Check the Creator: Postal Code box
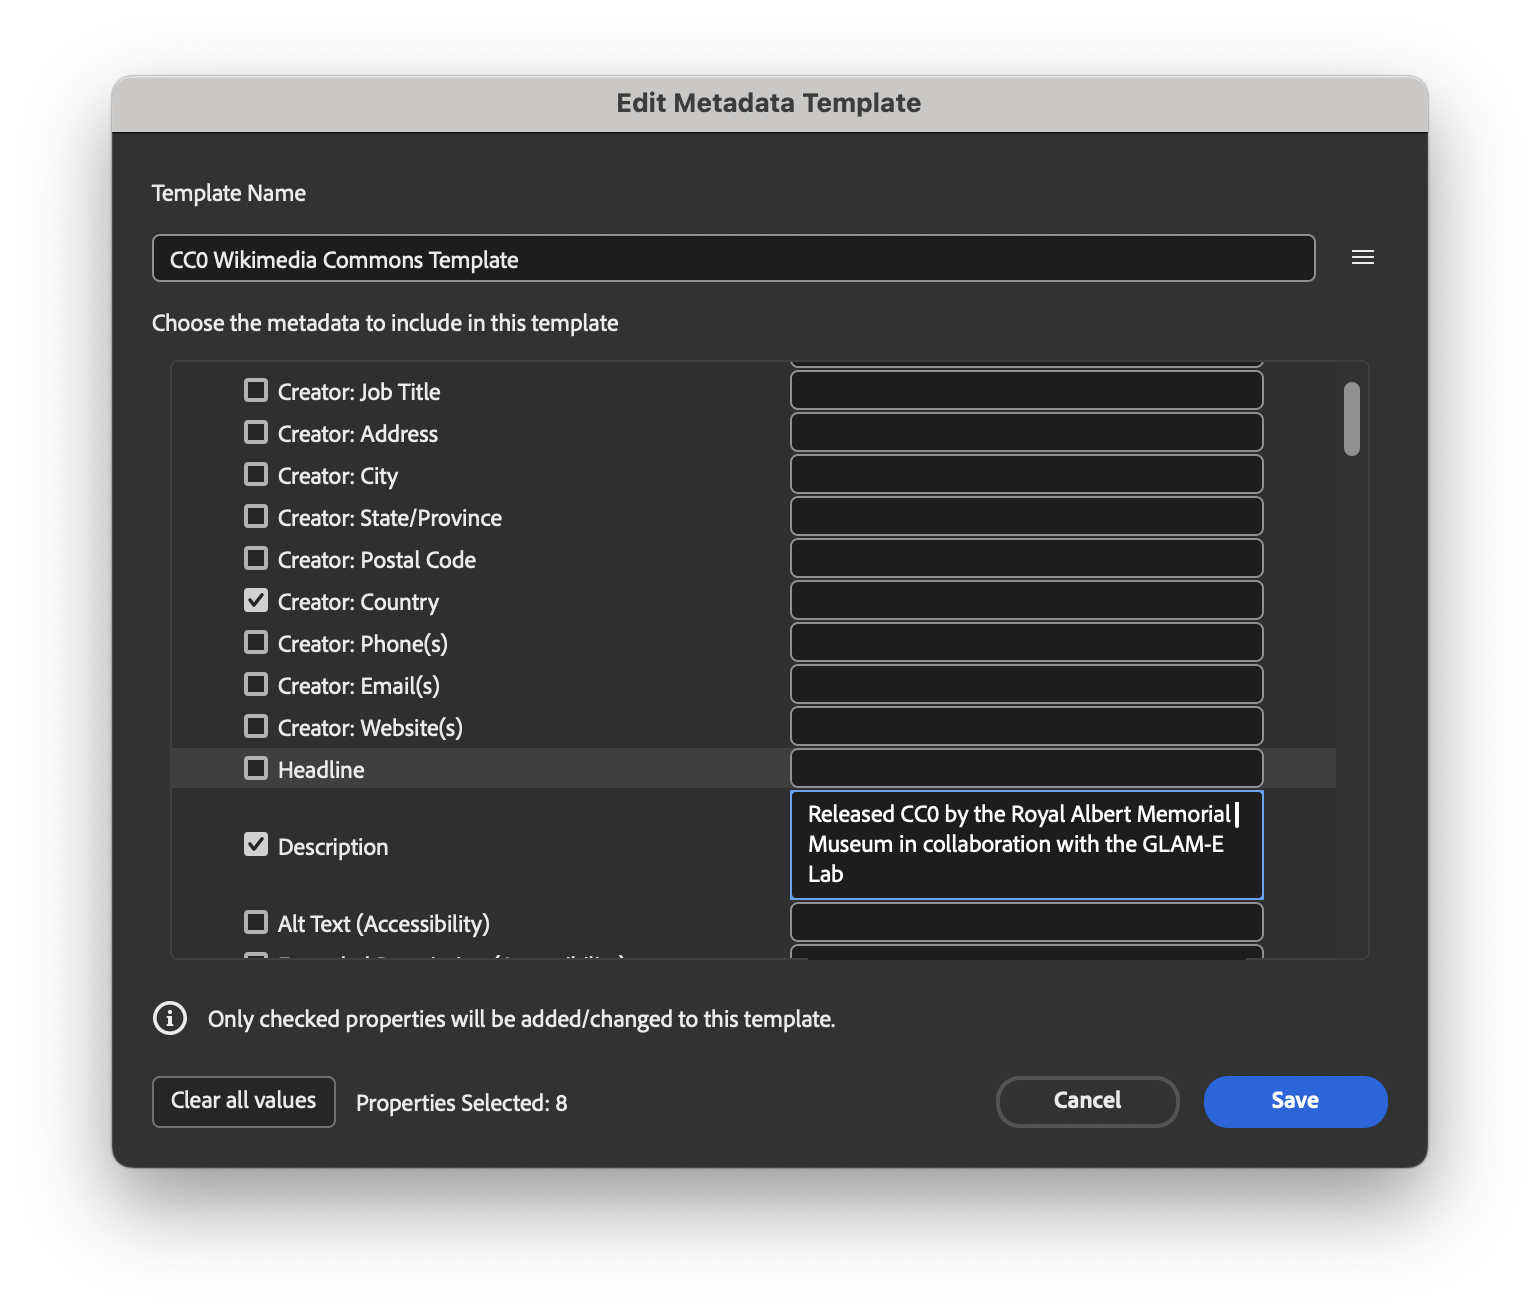The height and width of the screenshot is (1316, 1540). pos(256,558)
